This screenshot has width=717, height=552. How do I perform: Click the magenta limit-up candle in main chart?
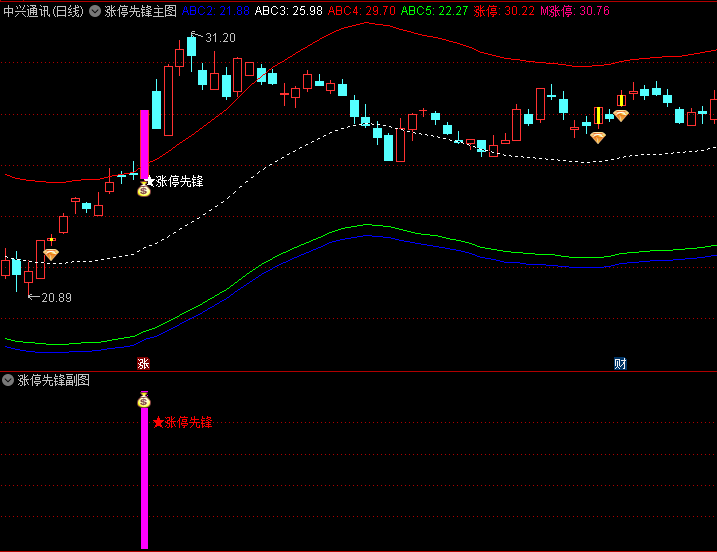144,145
